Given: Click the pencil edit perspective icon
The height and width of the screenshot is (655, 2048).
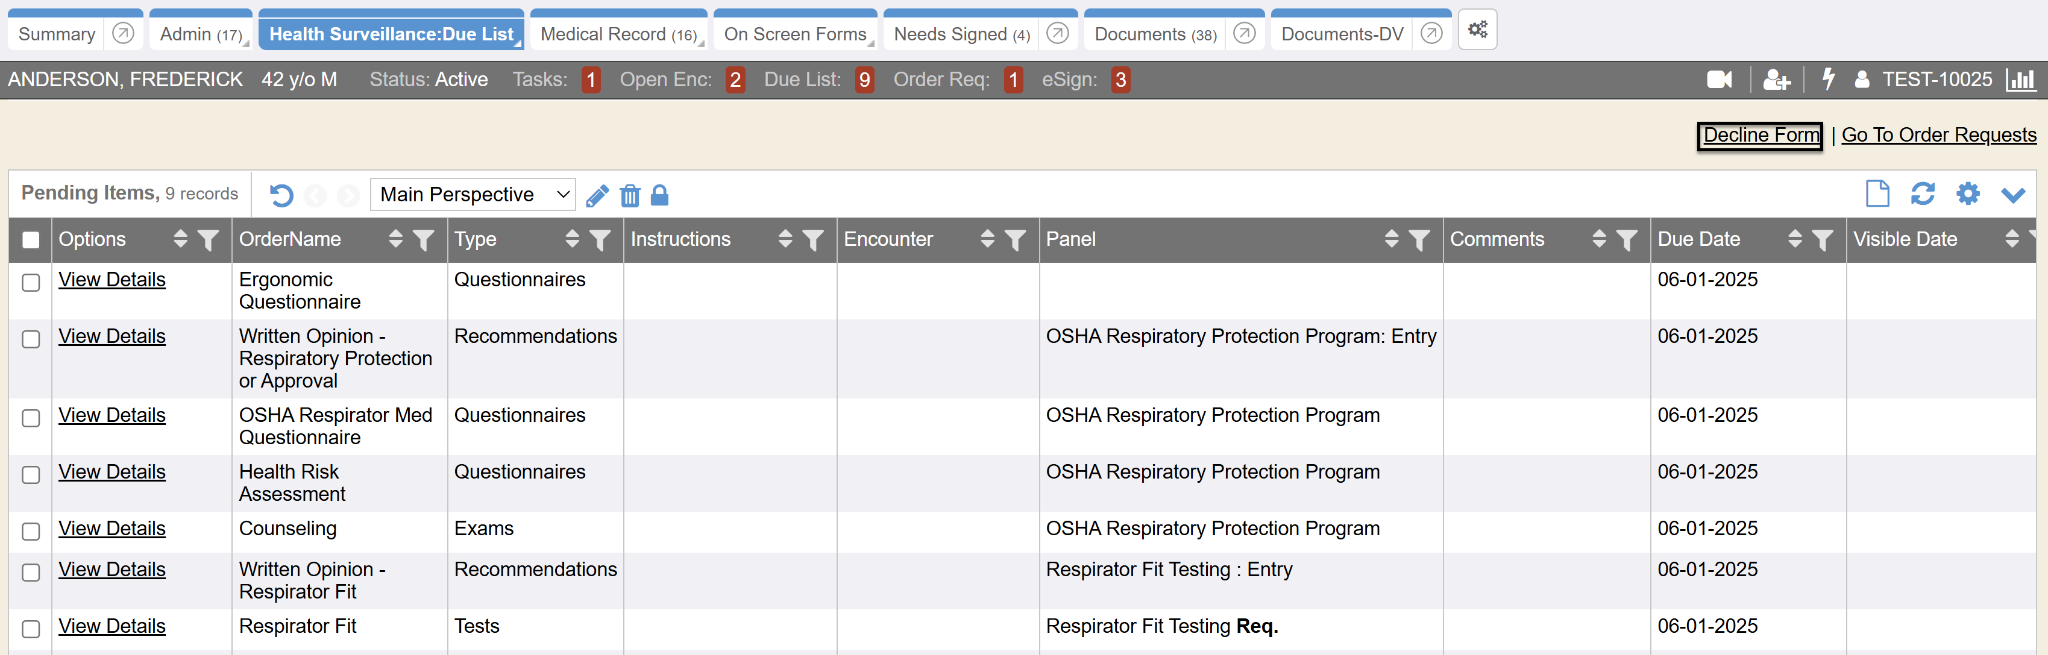Looking at the screenshot, I should (597, 196).
